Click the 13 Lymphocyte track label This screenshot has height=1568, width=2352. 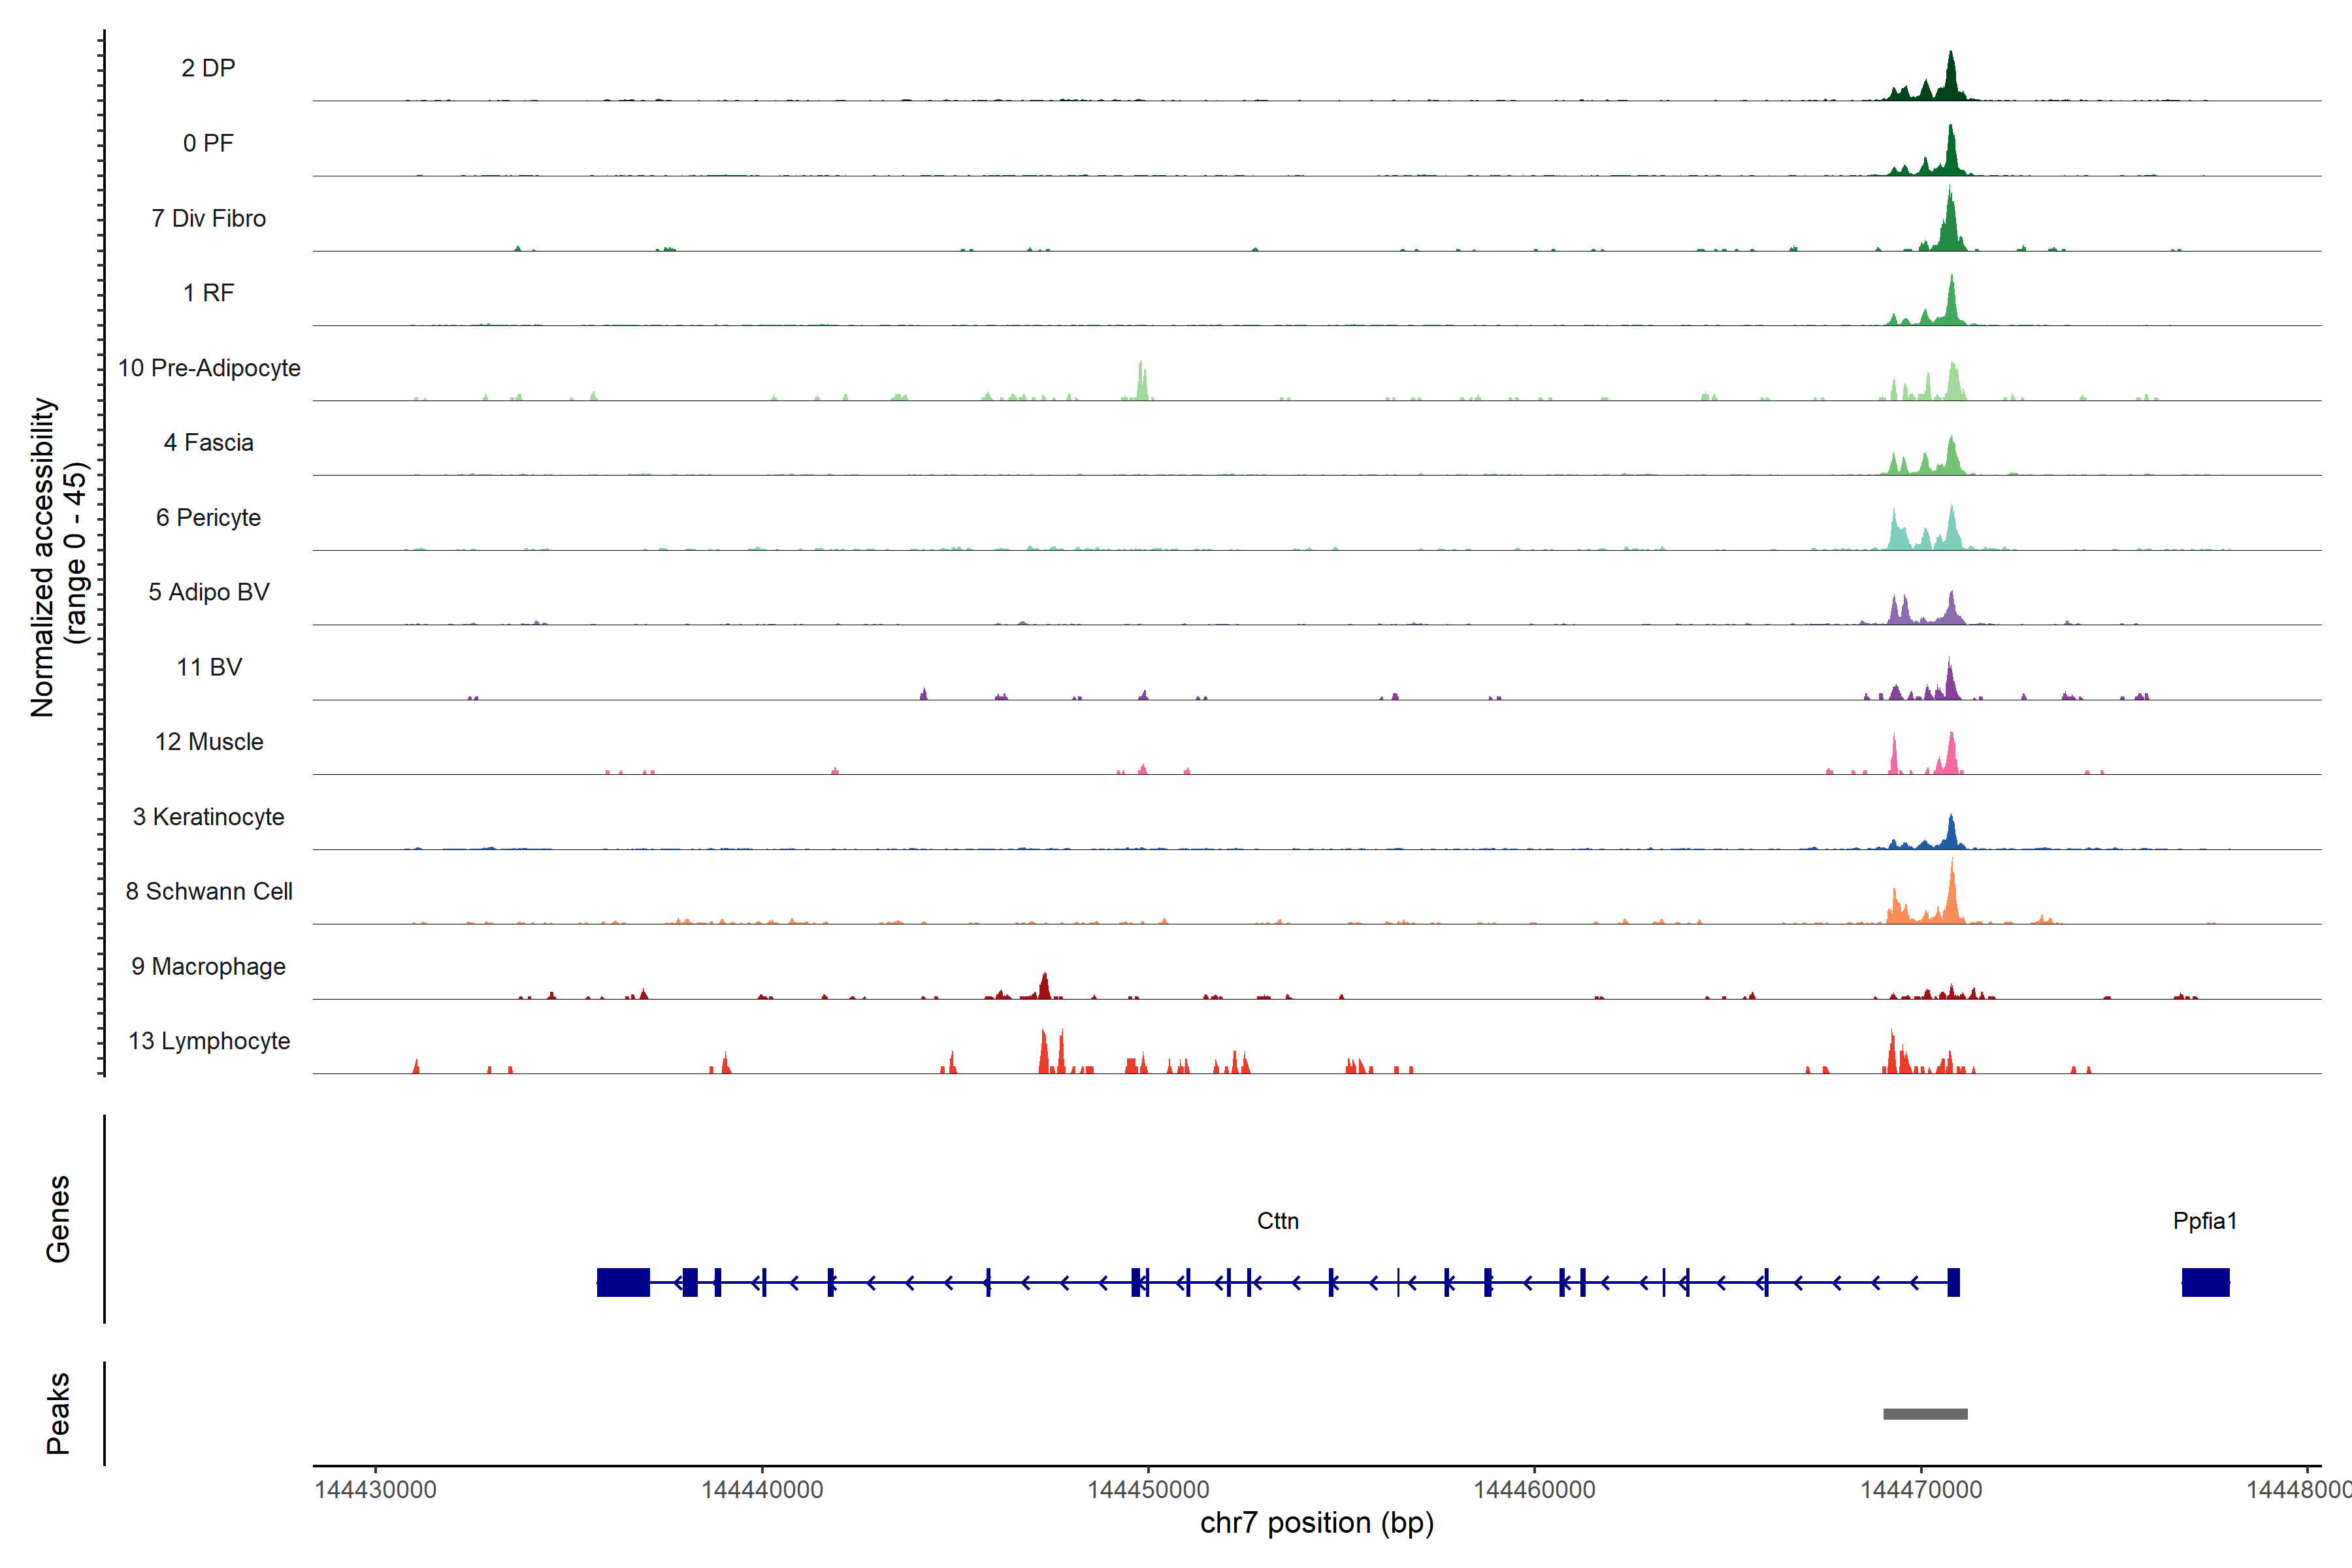(208, 1041)
